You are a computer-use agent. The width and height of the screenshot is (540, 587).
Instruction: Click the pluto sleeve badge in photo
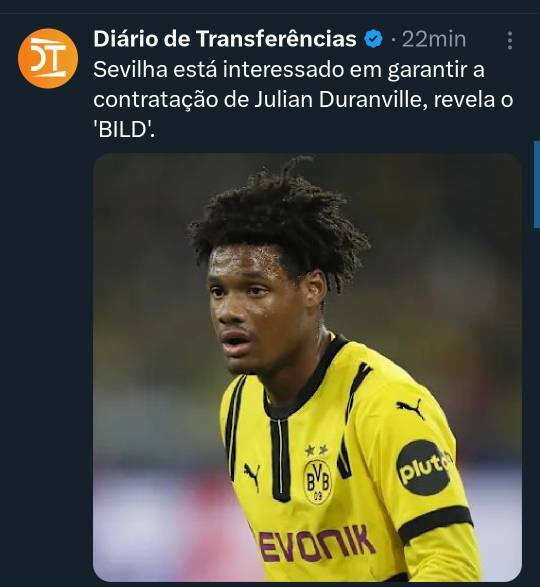424,468
